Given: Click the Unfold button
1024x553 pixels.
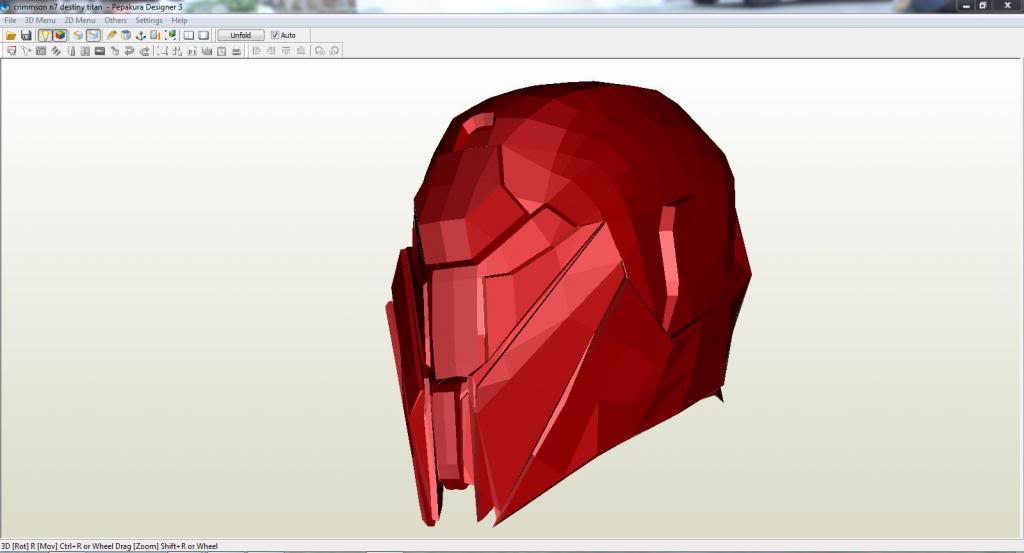Looking at the screenshot, I should pos(240,35).
